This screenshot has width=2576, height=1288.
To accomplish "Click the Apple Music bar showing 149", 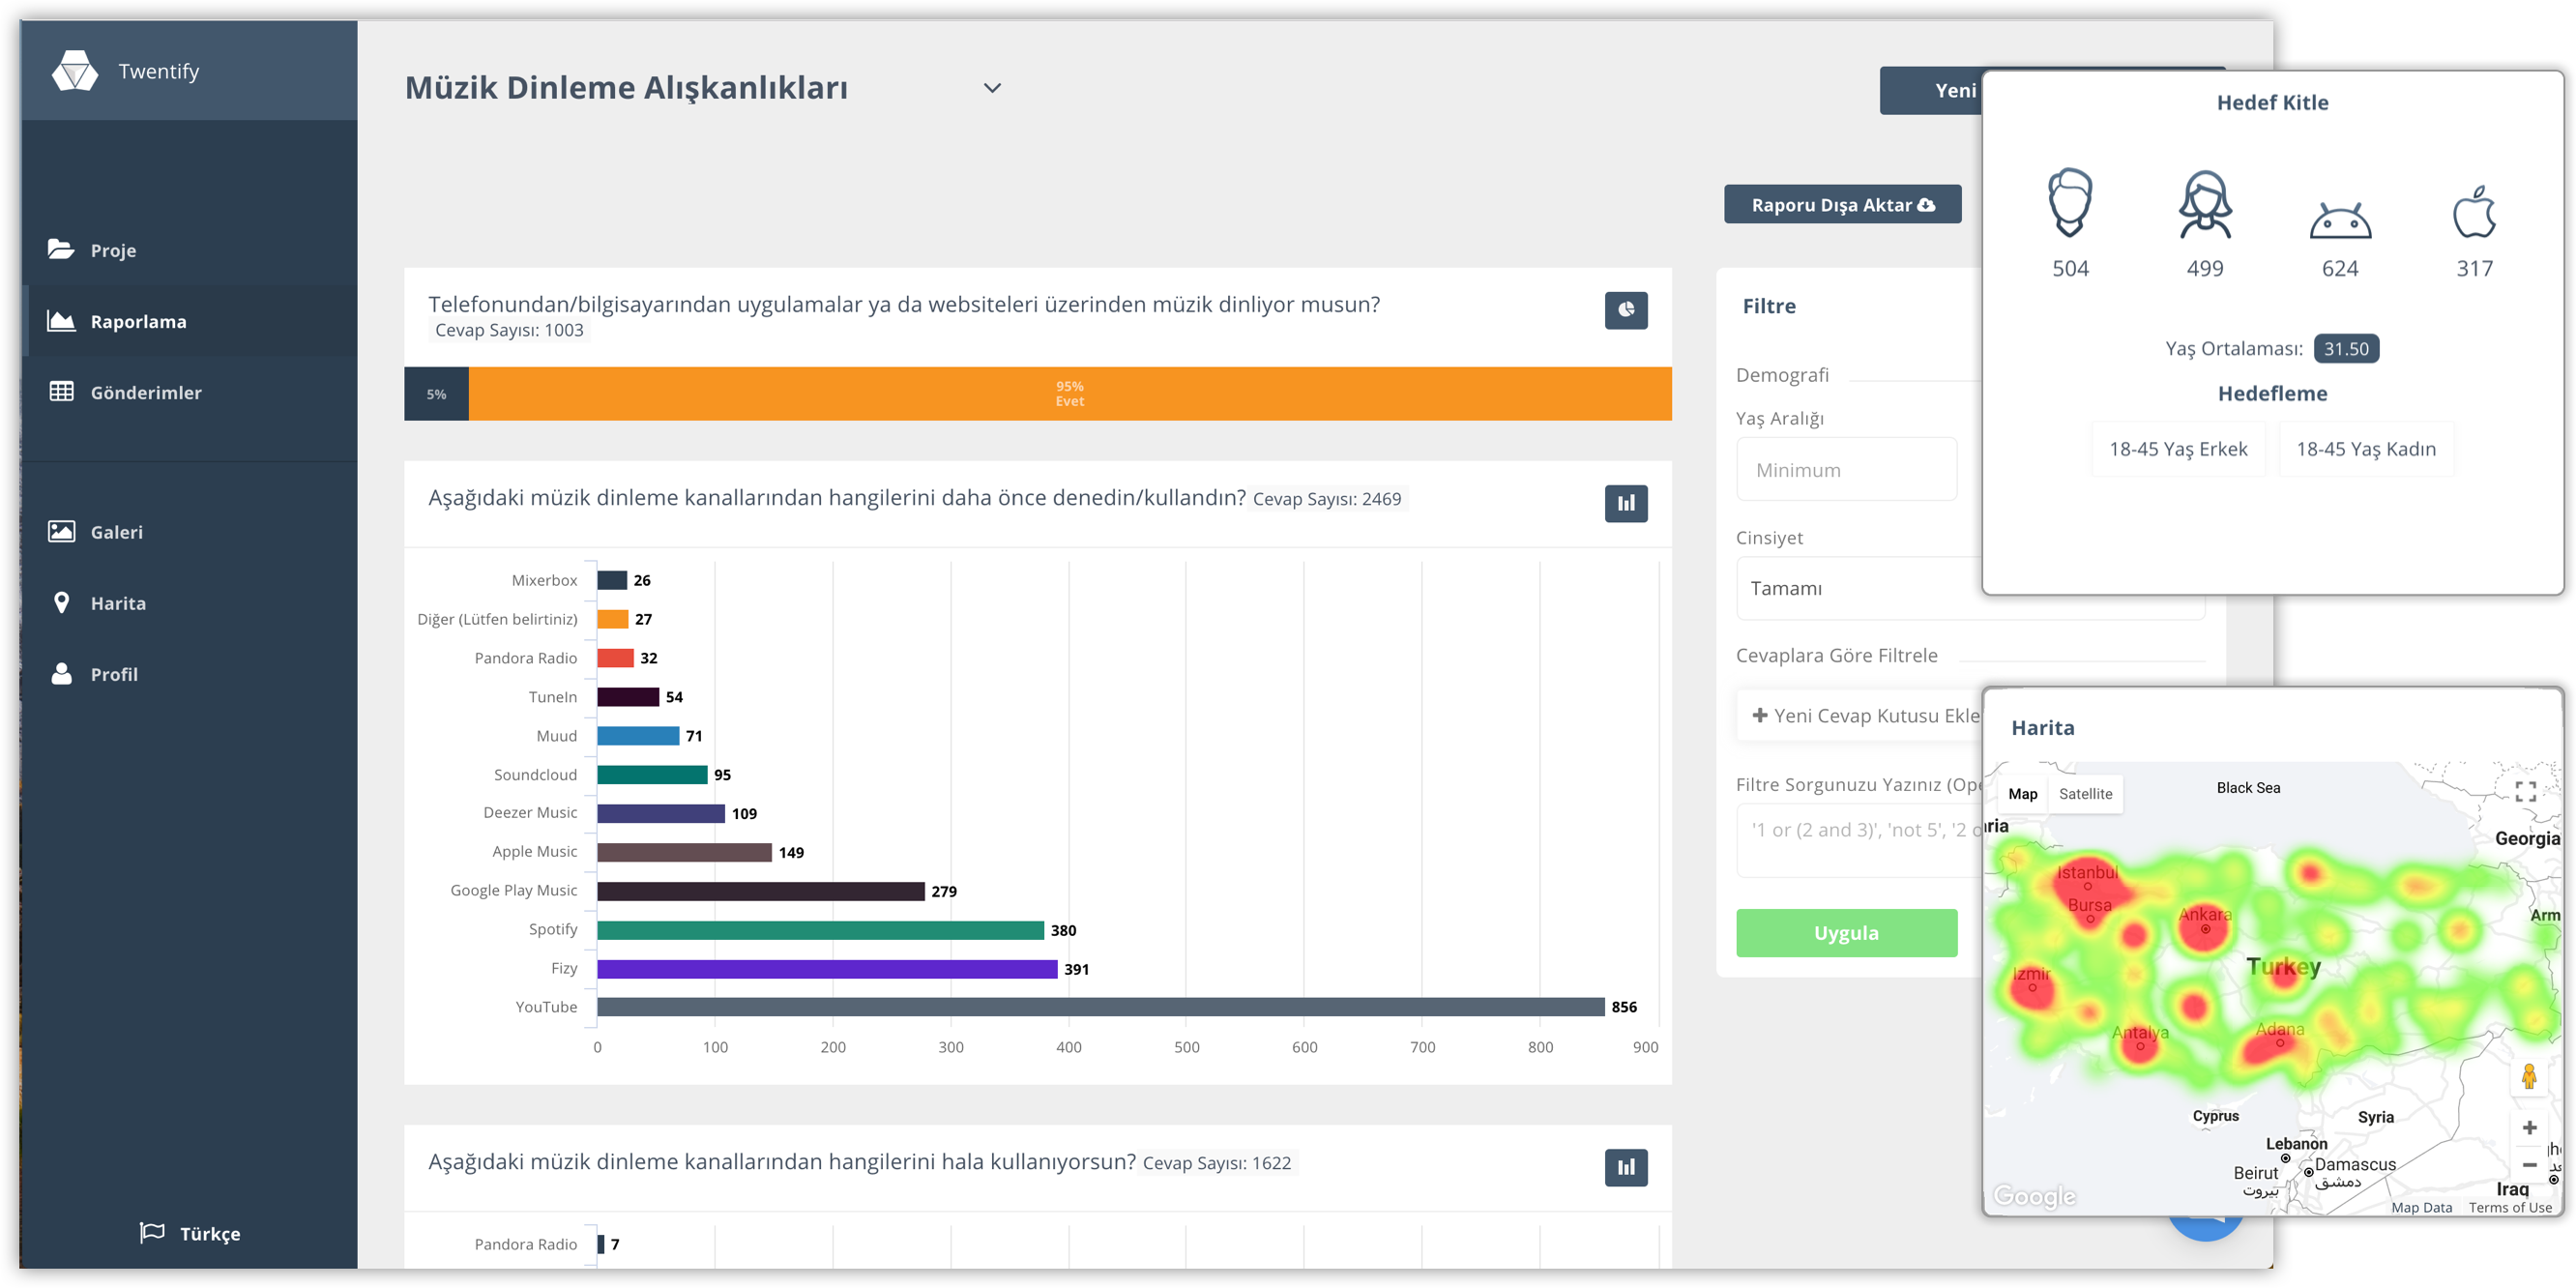I will (684, 851).
